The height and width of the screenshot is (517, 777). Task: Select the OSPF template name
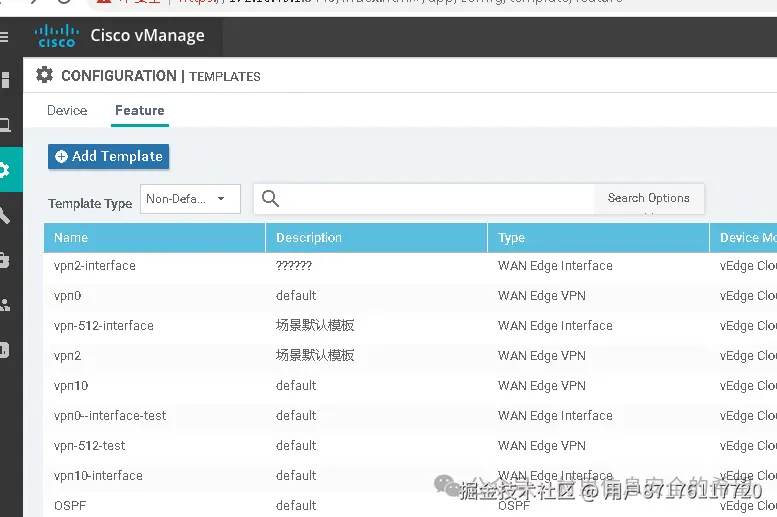[70, 506]
